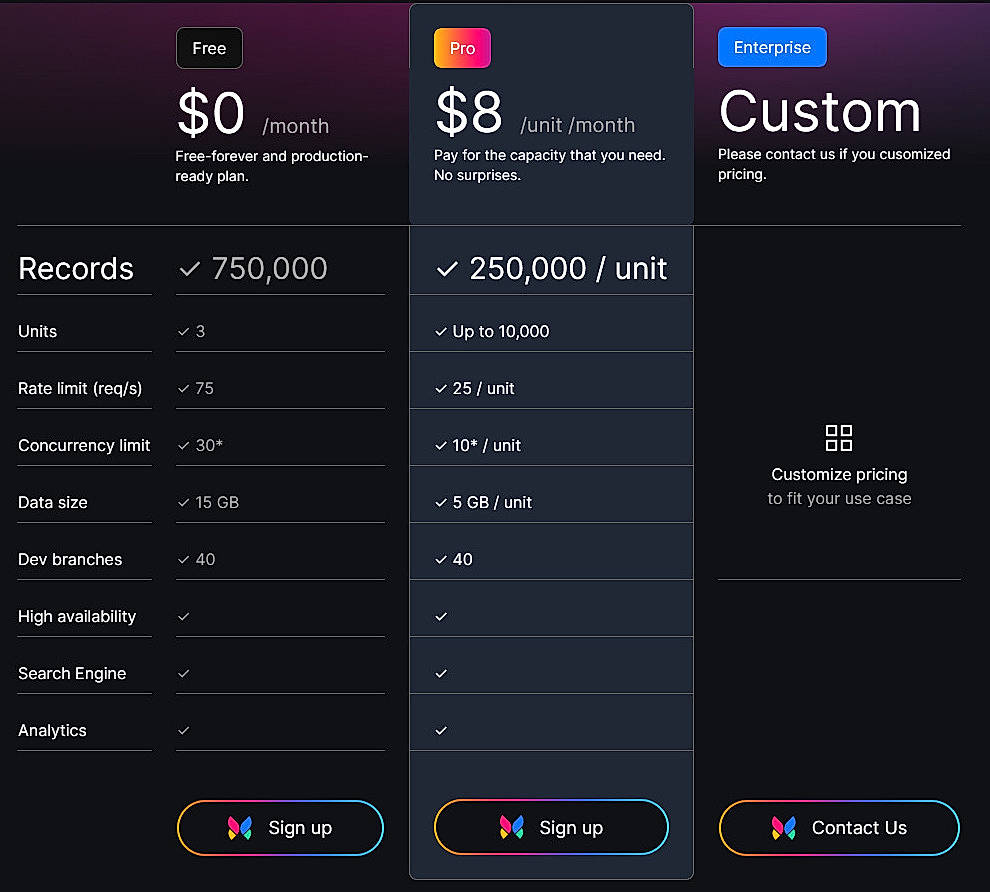This screenshot has width=990, height=892.
Task: Toggle the Search Engine checkmark in Pro column
Action: 440,673
